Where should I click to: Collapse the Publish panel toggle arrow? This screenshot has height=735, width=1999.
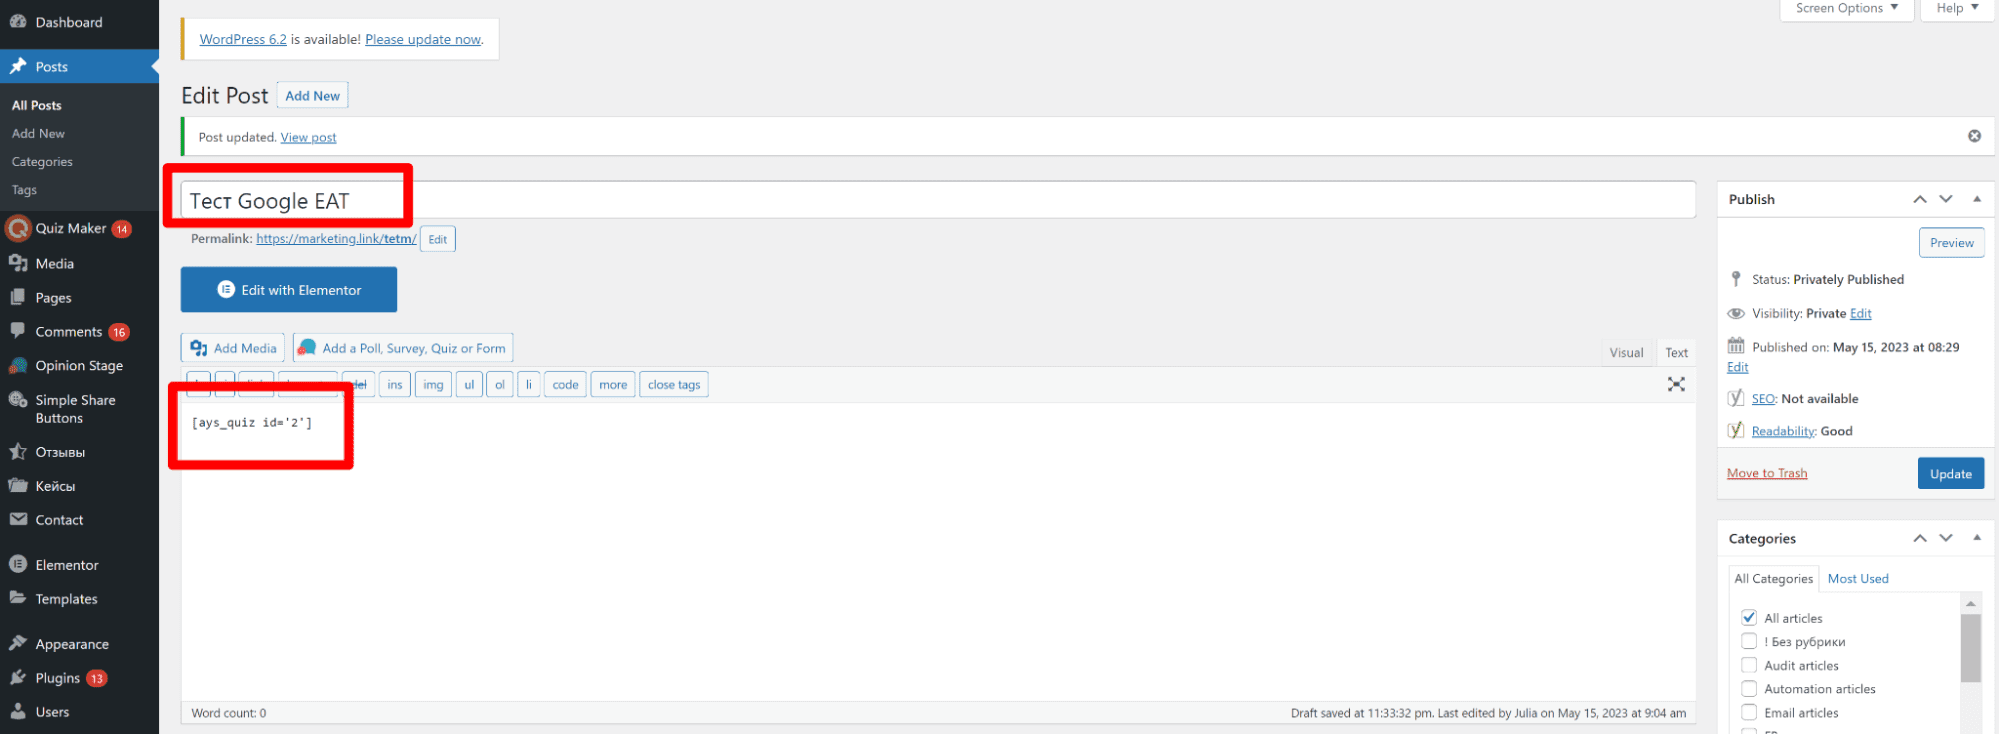(x=1977, y=199)
